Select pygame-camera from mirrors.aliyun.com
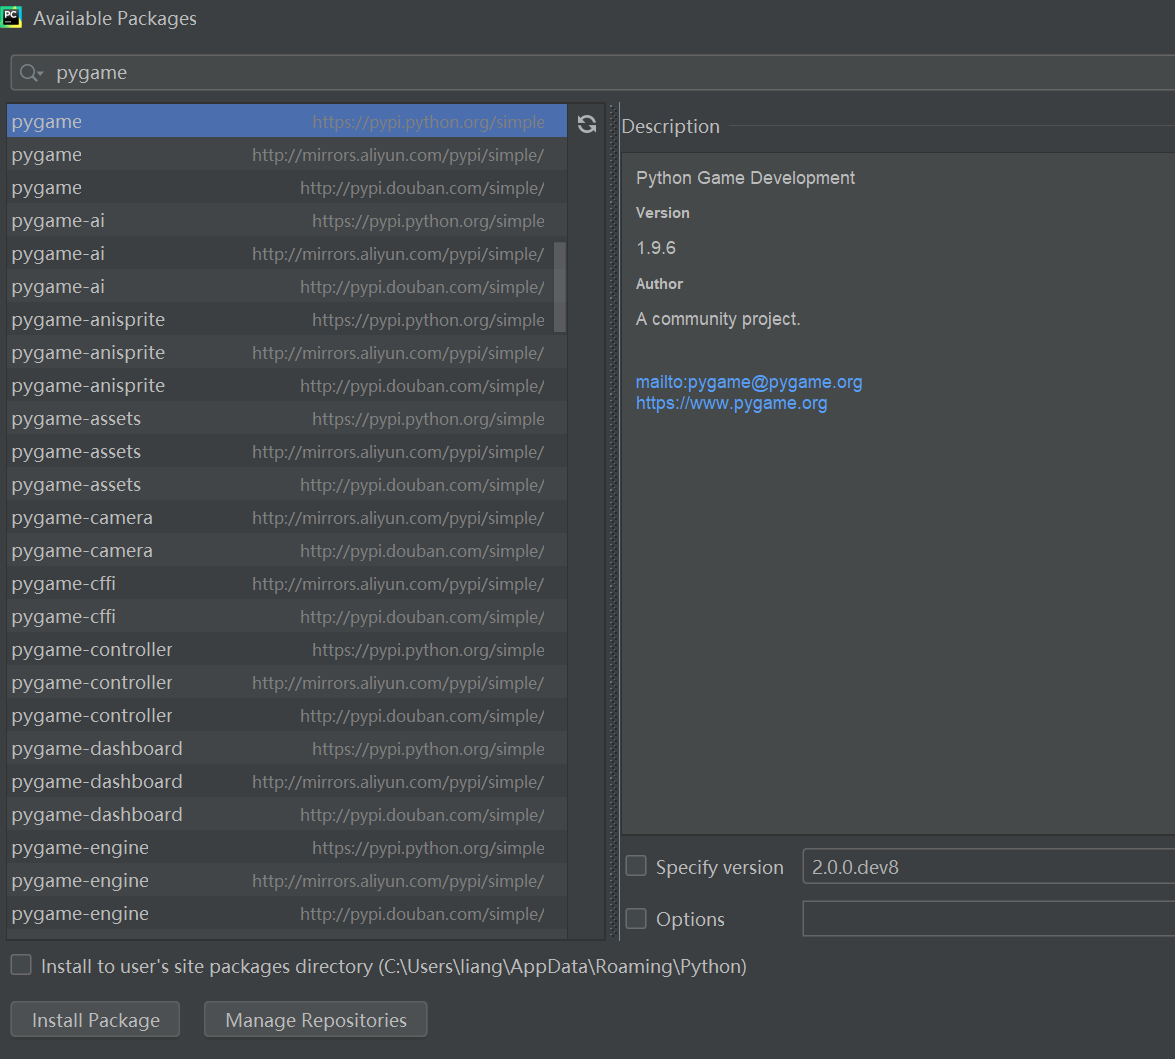 pyautogui.click(x=287, y=517)
